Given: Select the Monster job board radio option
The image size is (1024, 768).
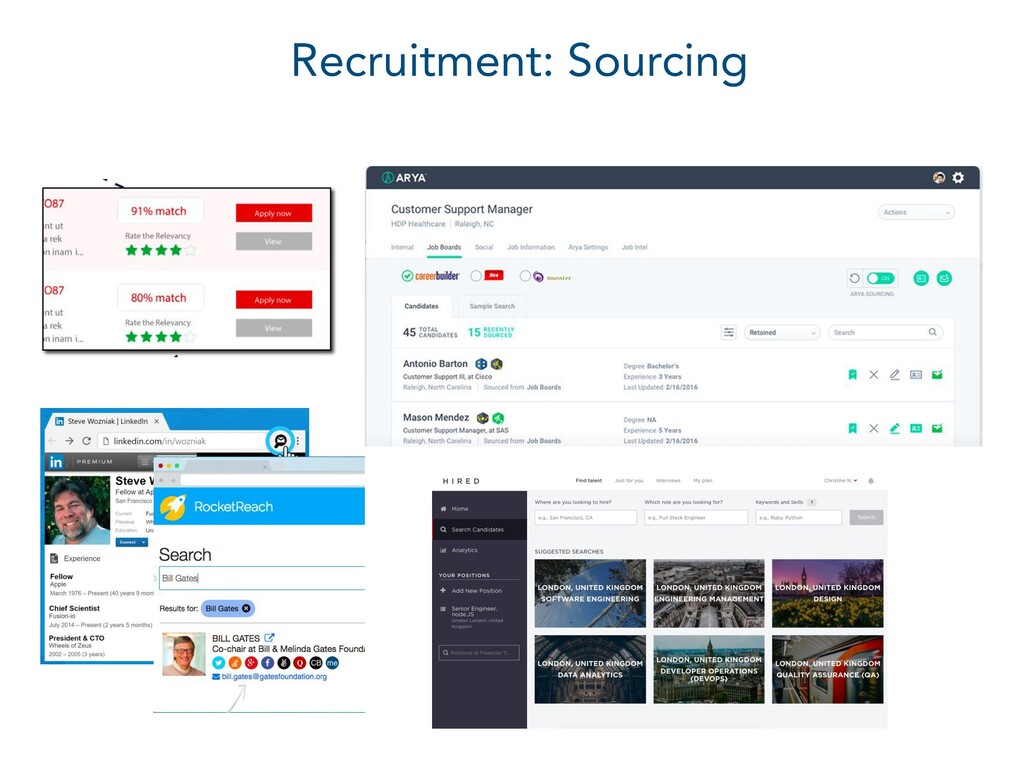Looking at the screenshot, I should pos(525,276).
